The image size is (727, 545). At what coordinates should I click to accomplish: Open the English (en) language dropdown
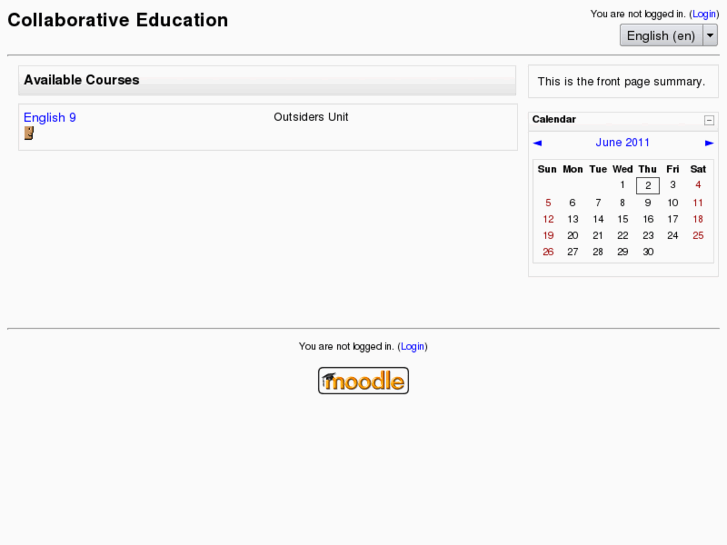(x=669, y=35)
